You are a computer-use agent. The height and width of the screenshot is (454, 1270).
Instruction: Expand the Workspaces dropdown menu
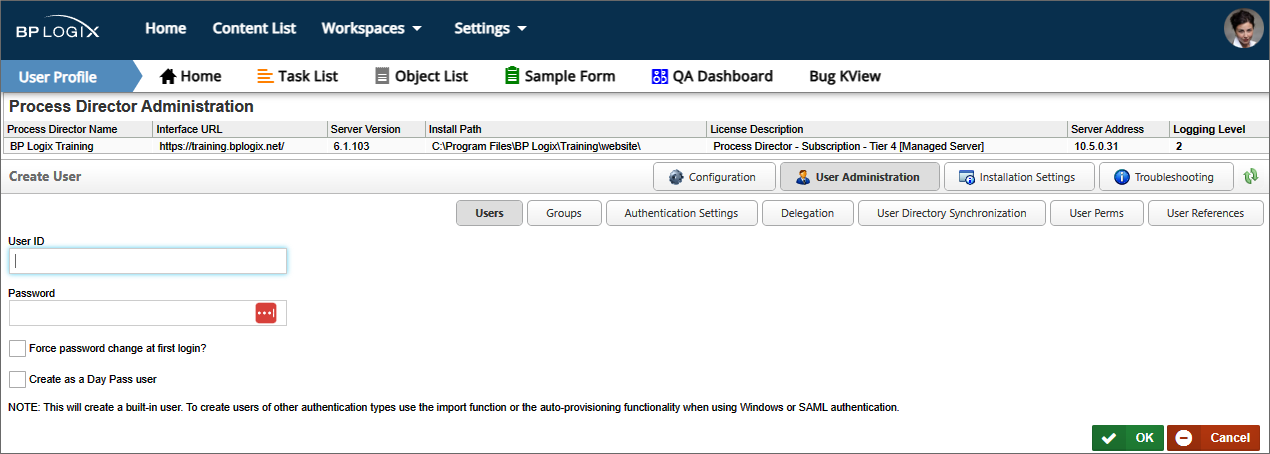(371, 28)
